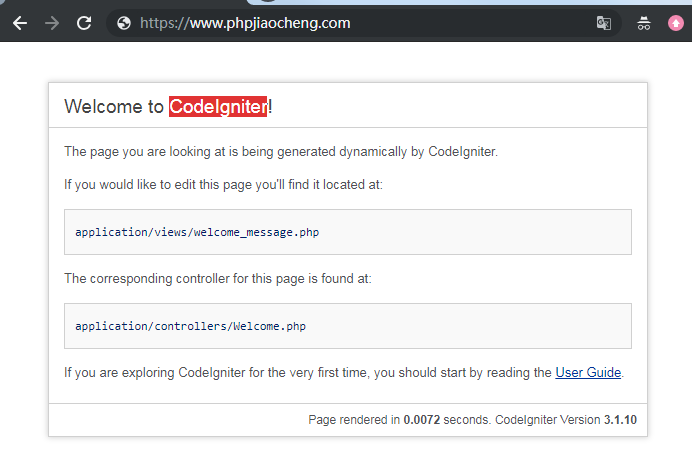The image size is (692, 467).
Task: View site info globe icon
Action: pyautogui.click(x=124, y=23)
